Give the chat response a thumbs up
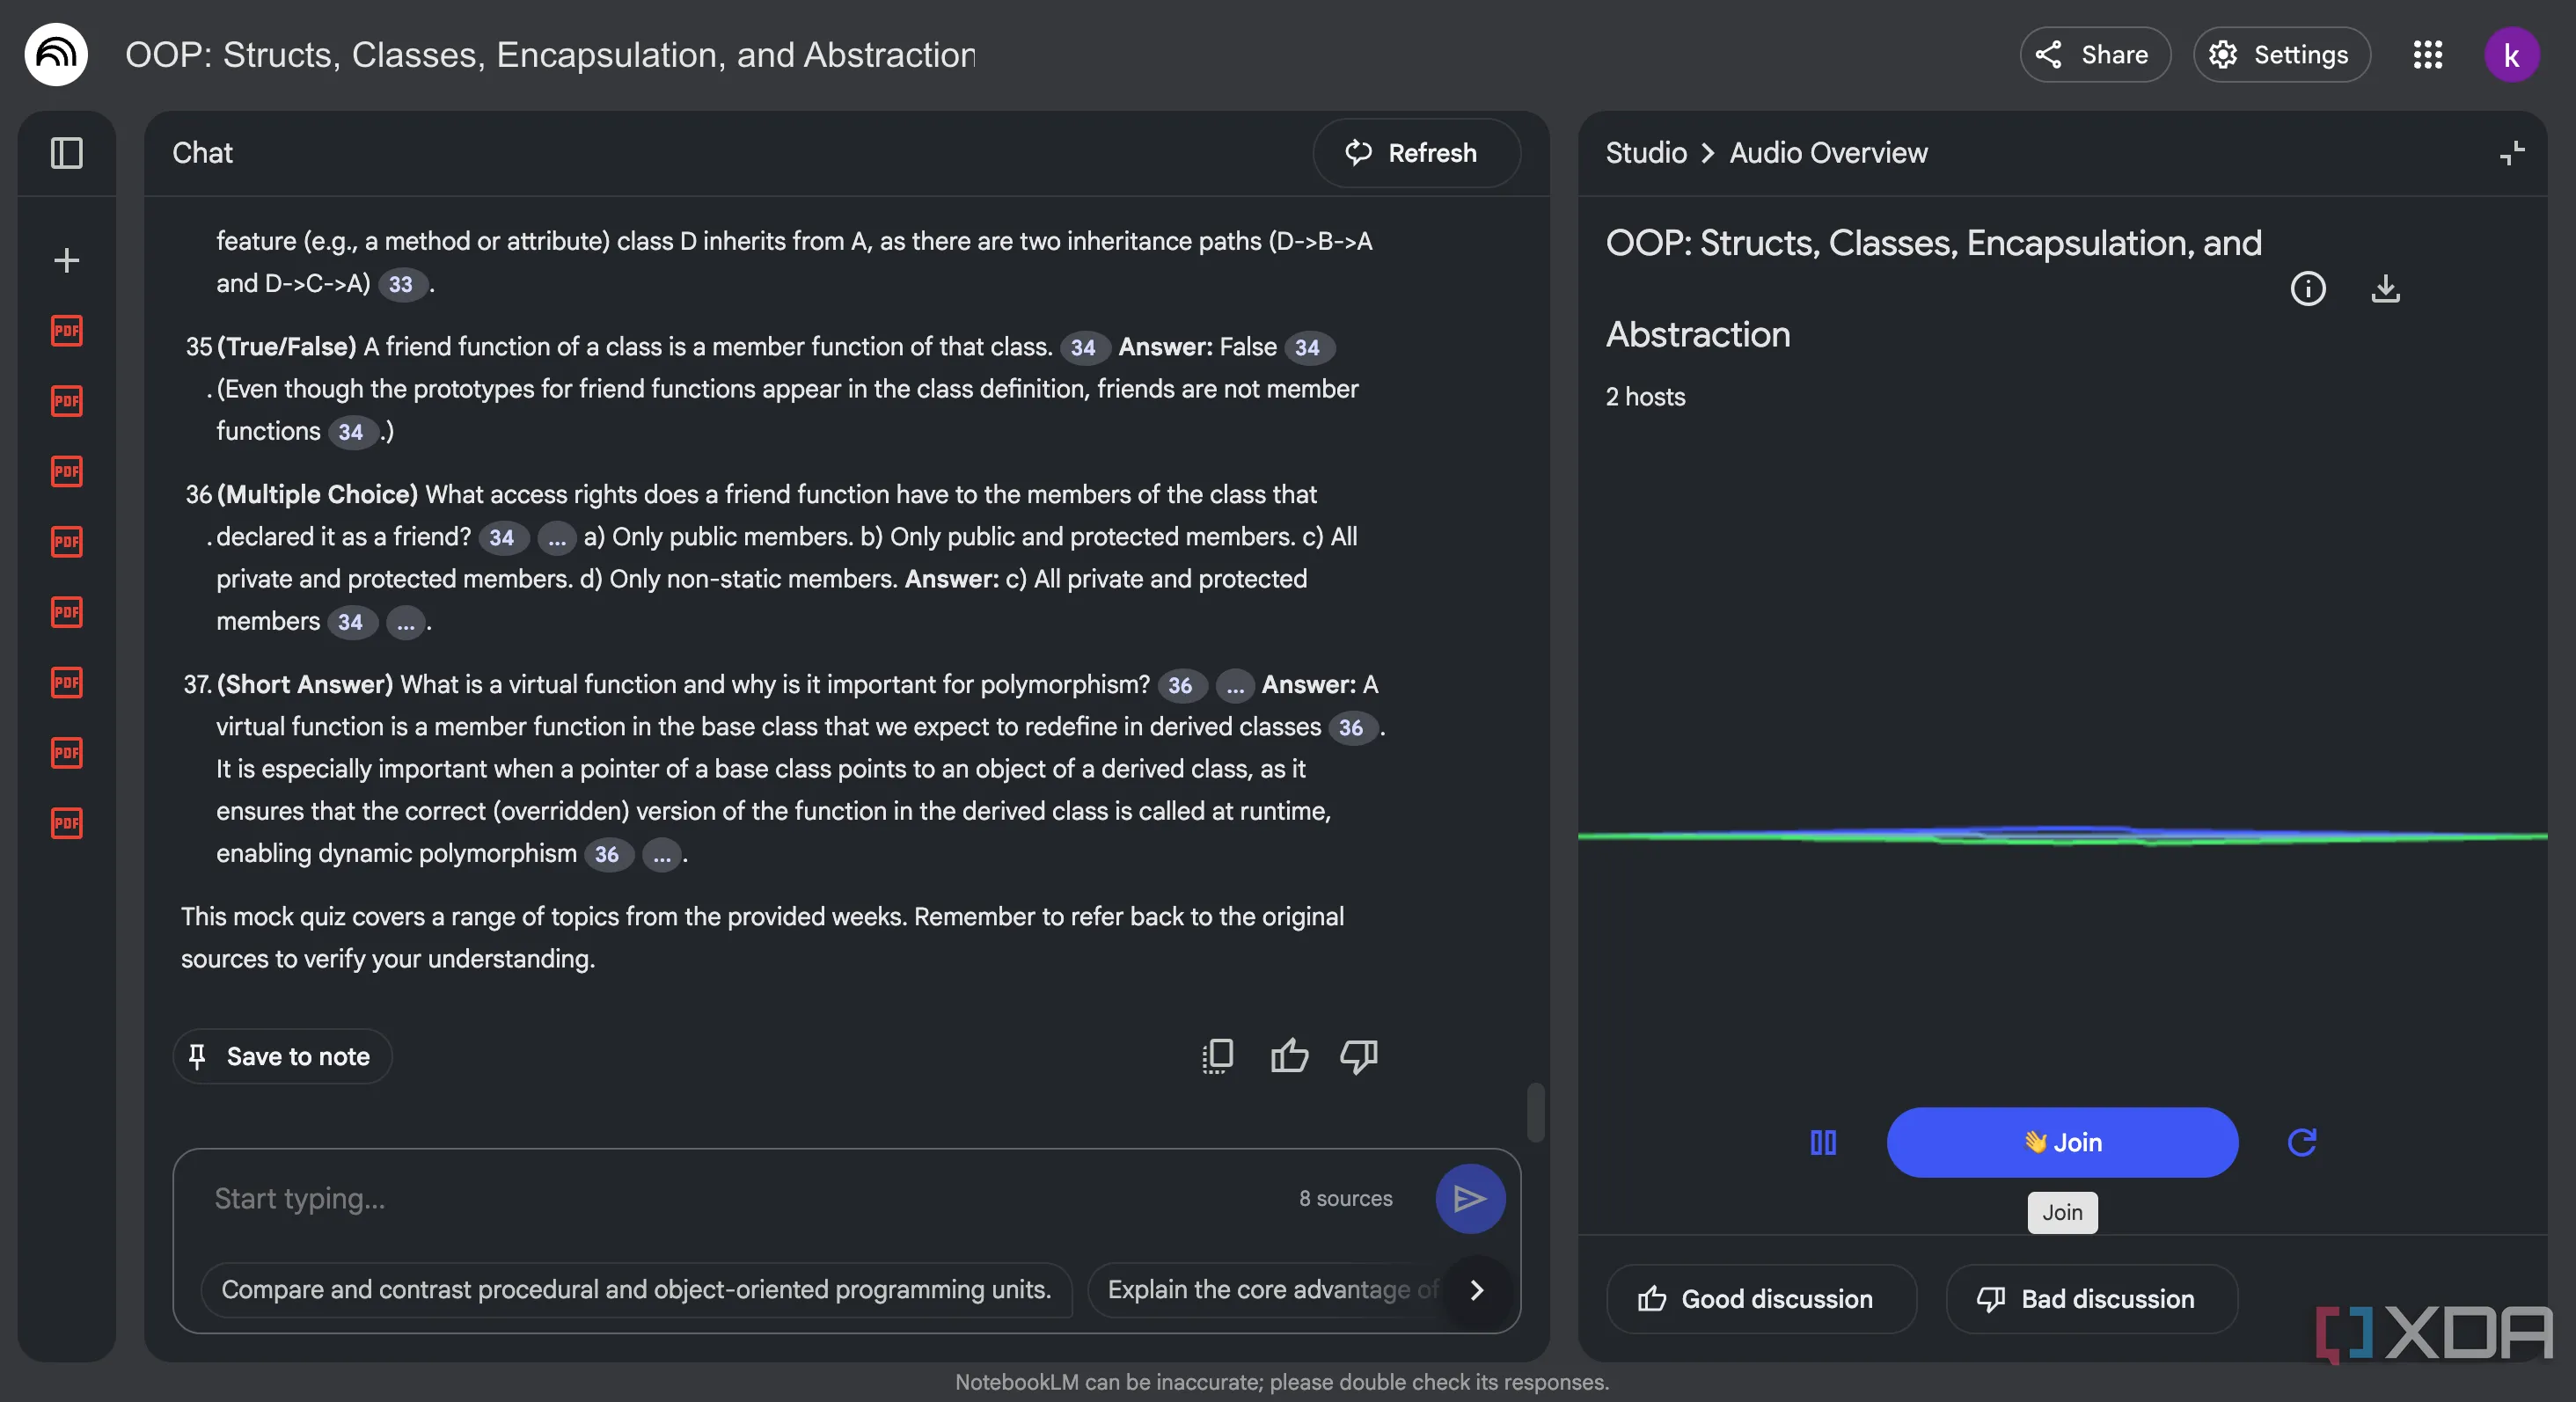2576x1402 pixels. [x=1289, y=1056]
